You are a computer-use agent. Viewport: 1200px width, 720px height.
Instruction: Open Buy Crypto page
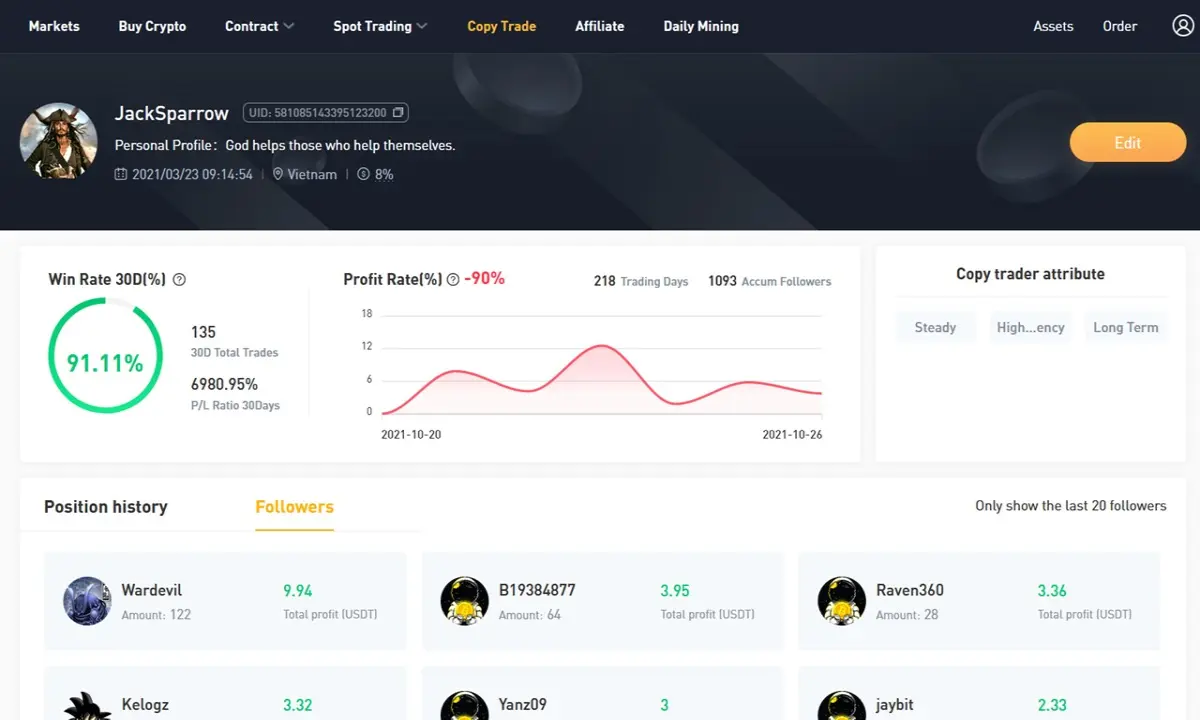152,26
